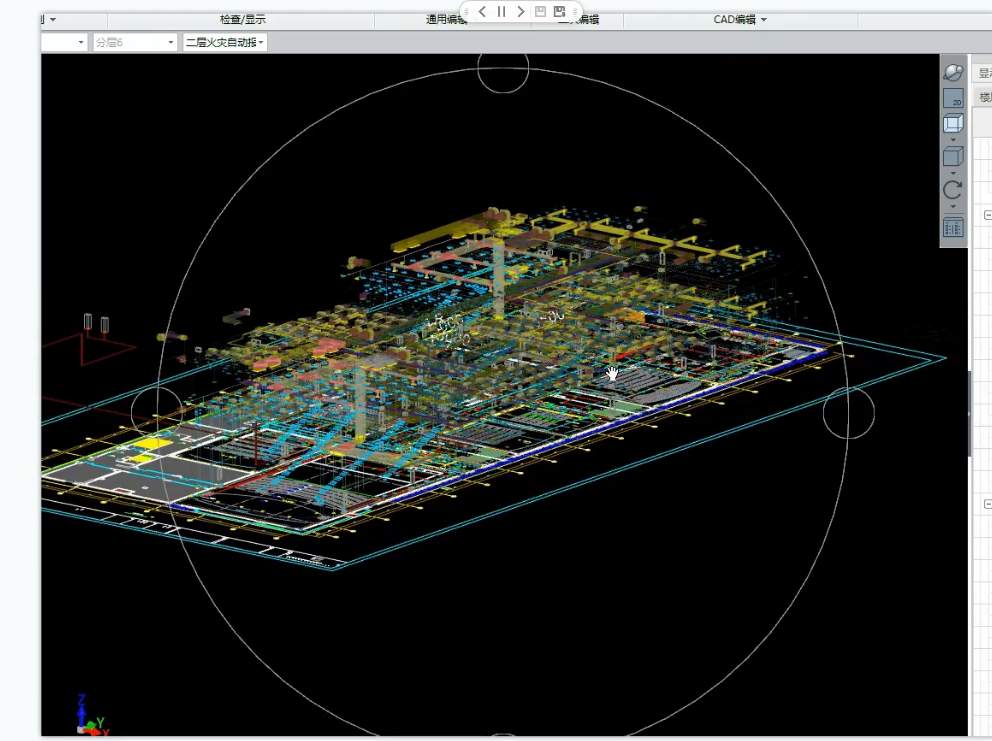The width and height of the screenshot is (992, 741).
Task: Click the save icon in floating playback bar
Action: [x=540, y=12]
